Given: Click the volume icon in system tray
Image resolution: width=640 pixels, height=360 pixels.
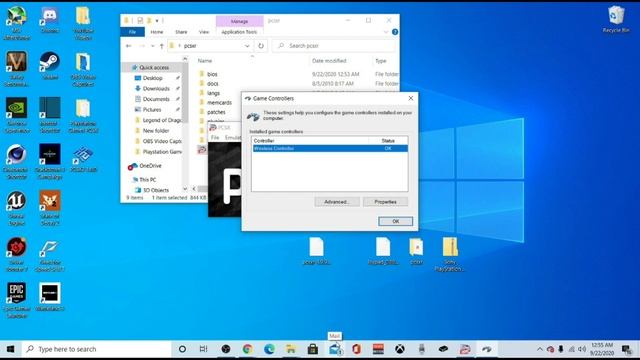Looking at the screenshot, I should (x=582, y=349).
